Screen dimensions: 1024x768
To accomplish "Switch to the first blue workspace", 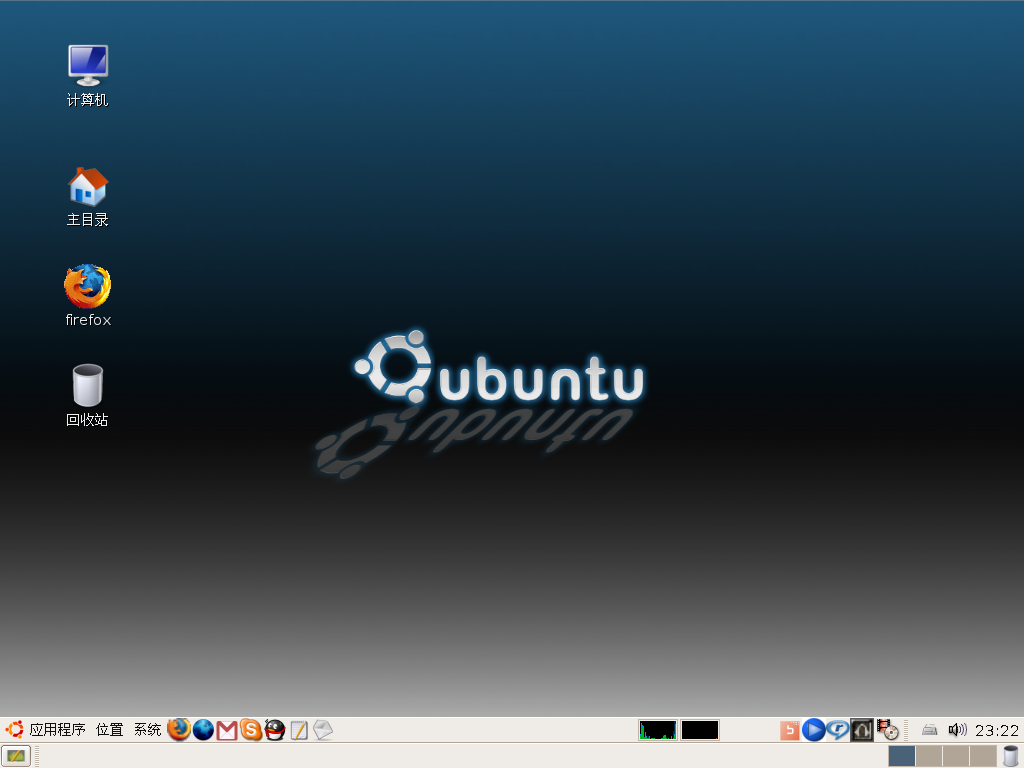I will 901,756.
